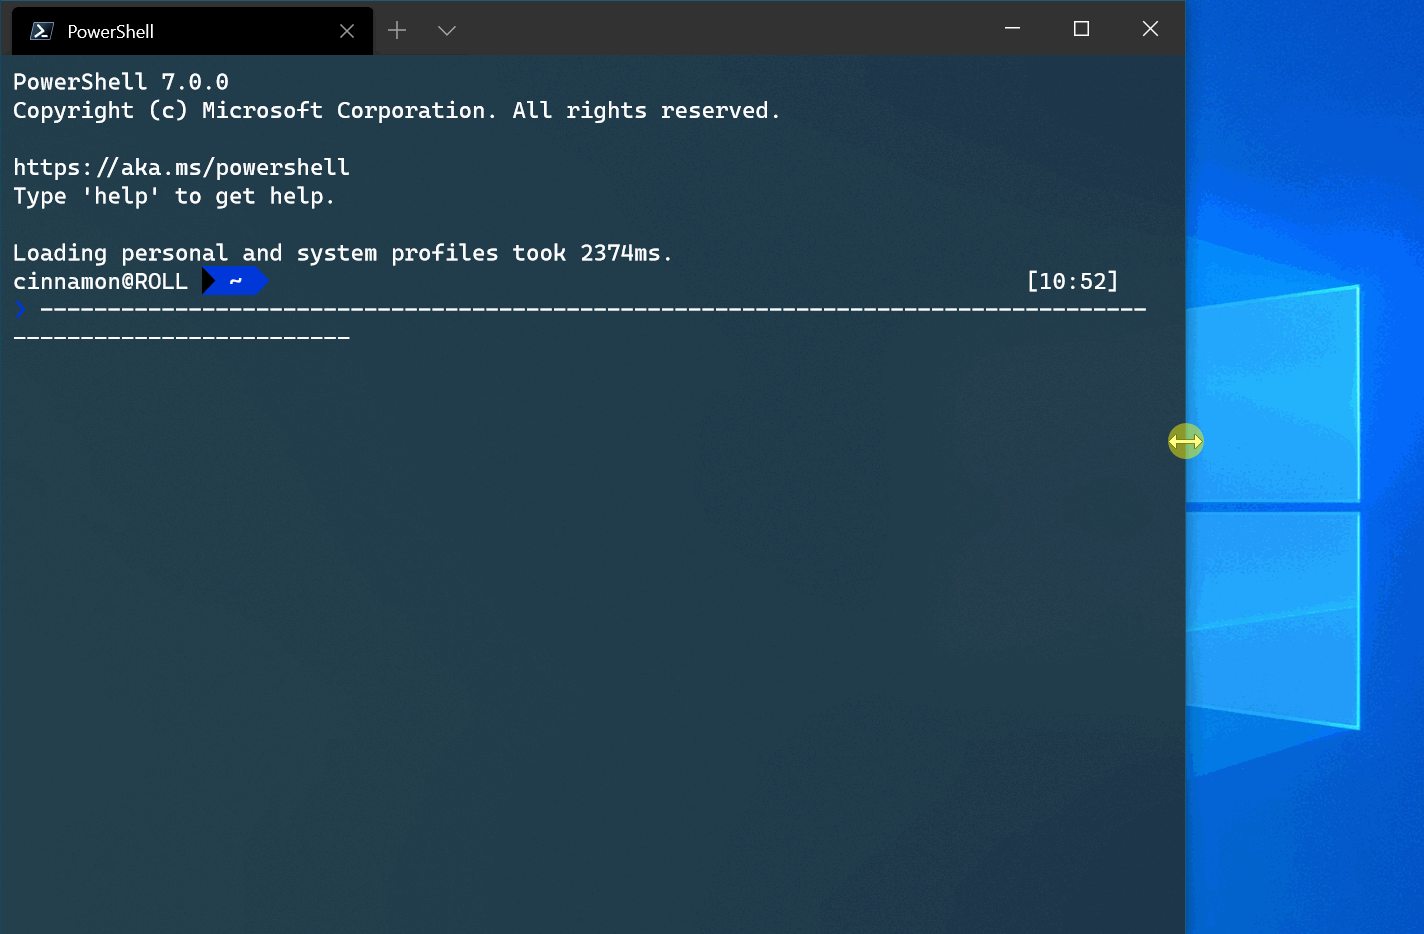Screen dimensions: 1424x934
Task: Click the PowerShell tab title text
Action: [109, 31]
